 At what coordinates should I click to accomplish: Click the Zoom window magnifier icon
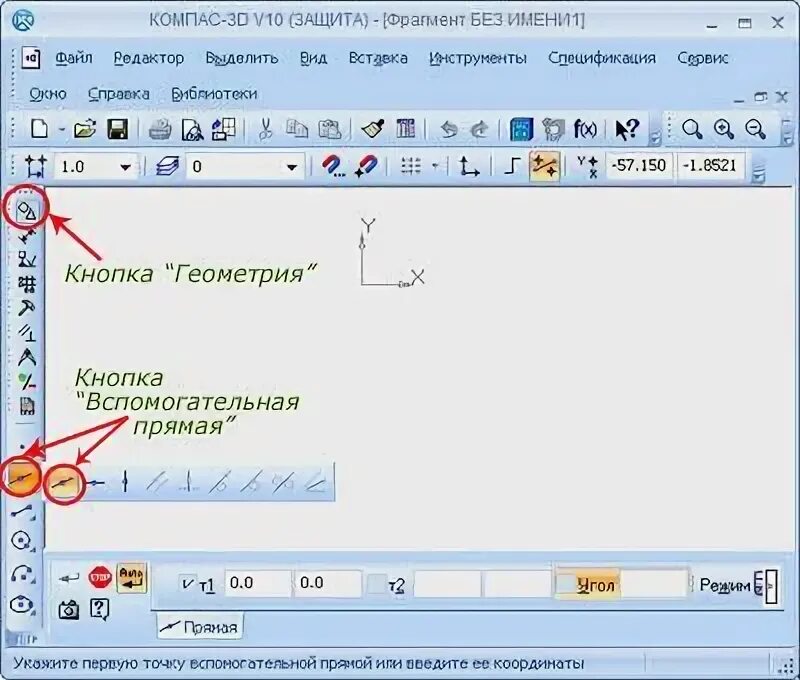[x=692, y=130]
